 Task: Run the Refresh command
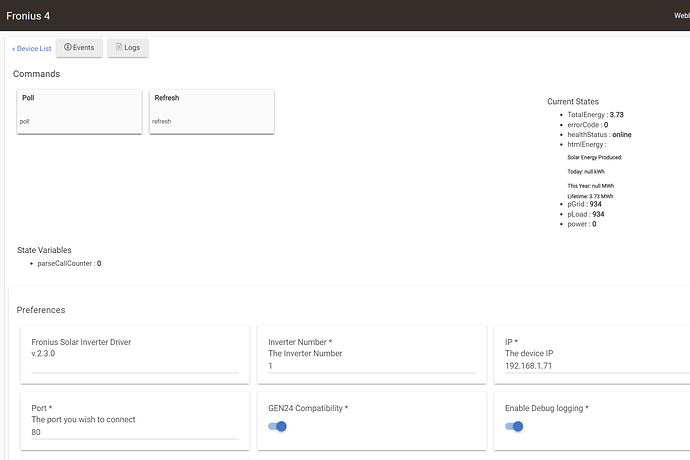(x=212, y=111)
